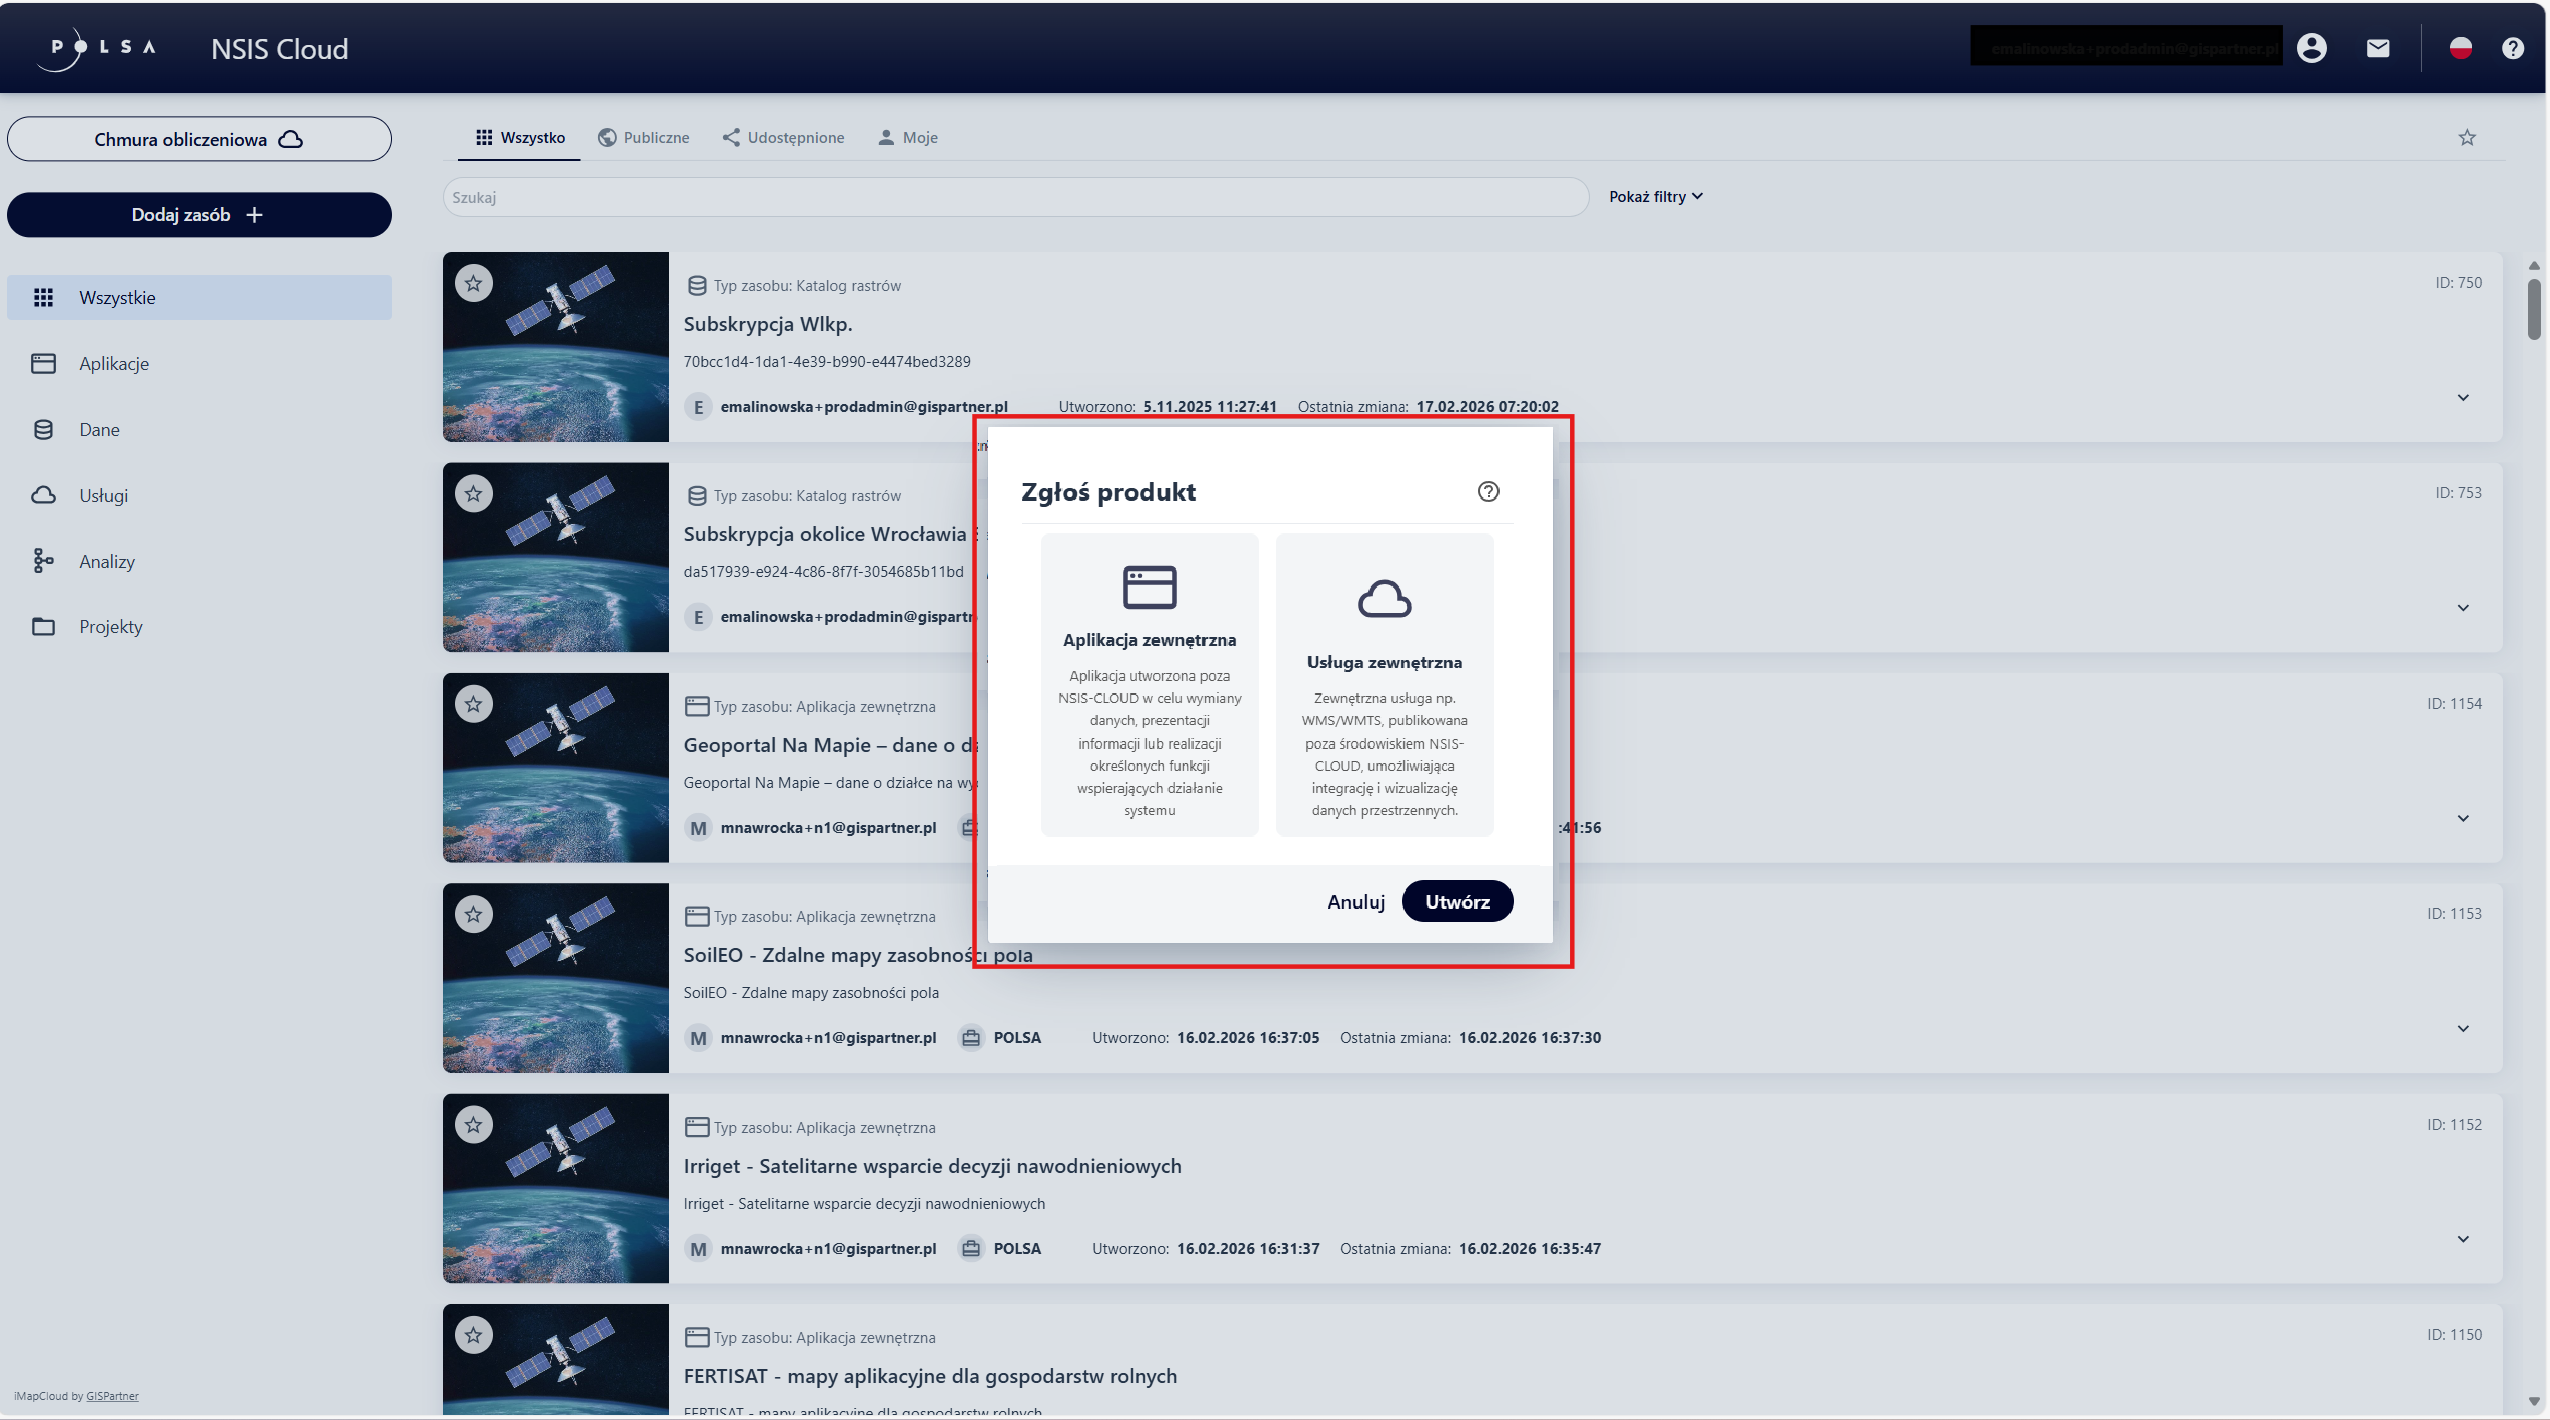Screen dimensions: 2550x1420
Task: Select the Aplikacja zewnętrzna card
Action: (1149, 684)
